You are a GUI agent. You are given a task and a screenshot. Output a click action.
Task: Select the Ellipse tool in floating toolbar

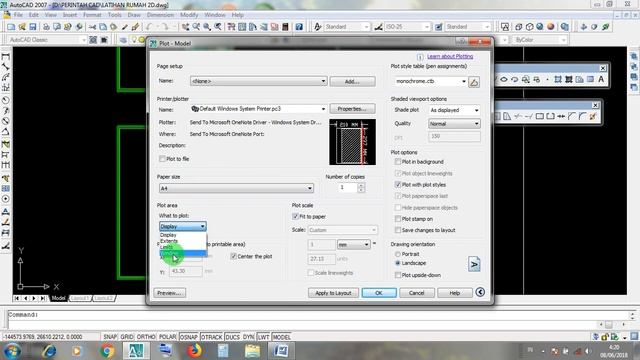pos(504,80)
